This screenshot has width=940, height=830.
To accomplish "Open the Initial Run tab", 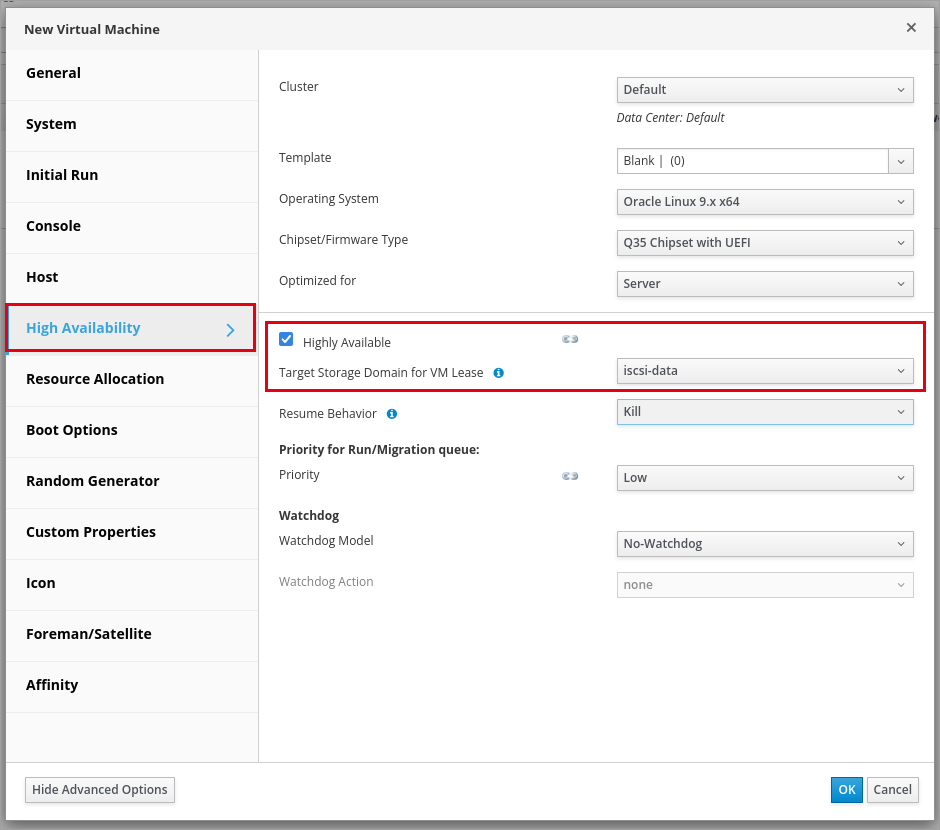I will [x=132, y=176].
